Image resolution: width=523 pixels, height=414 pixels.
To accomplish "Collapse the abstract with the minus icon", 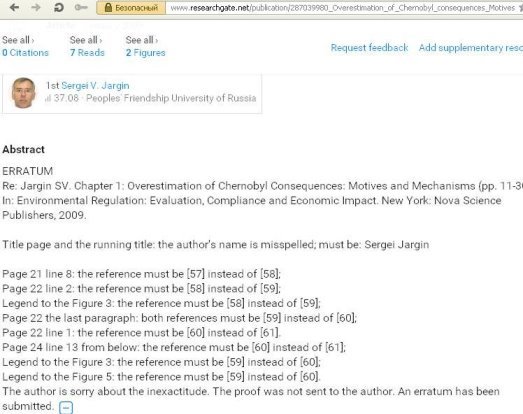I will pos(66,407).
